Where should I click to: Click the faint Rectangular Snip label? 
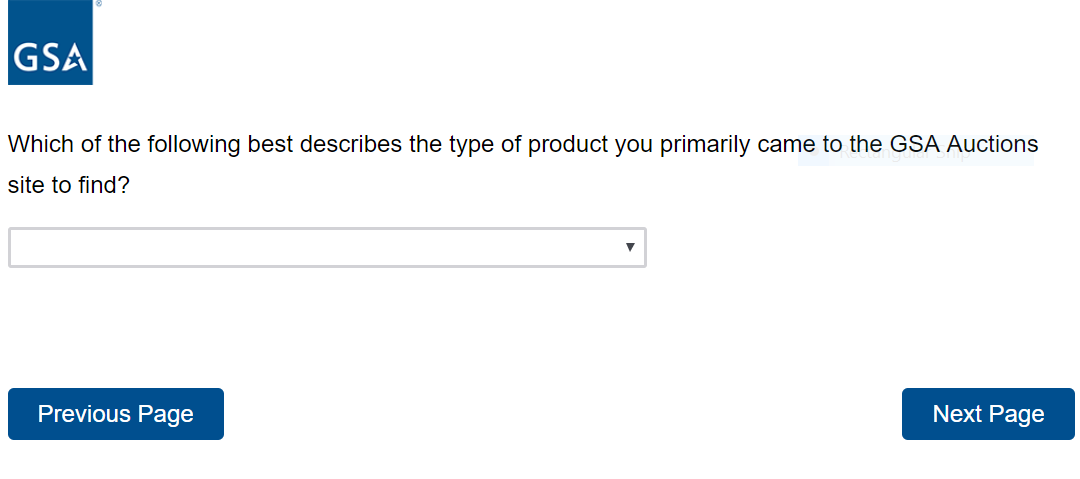(x=905, y=154)
